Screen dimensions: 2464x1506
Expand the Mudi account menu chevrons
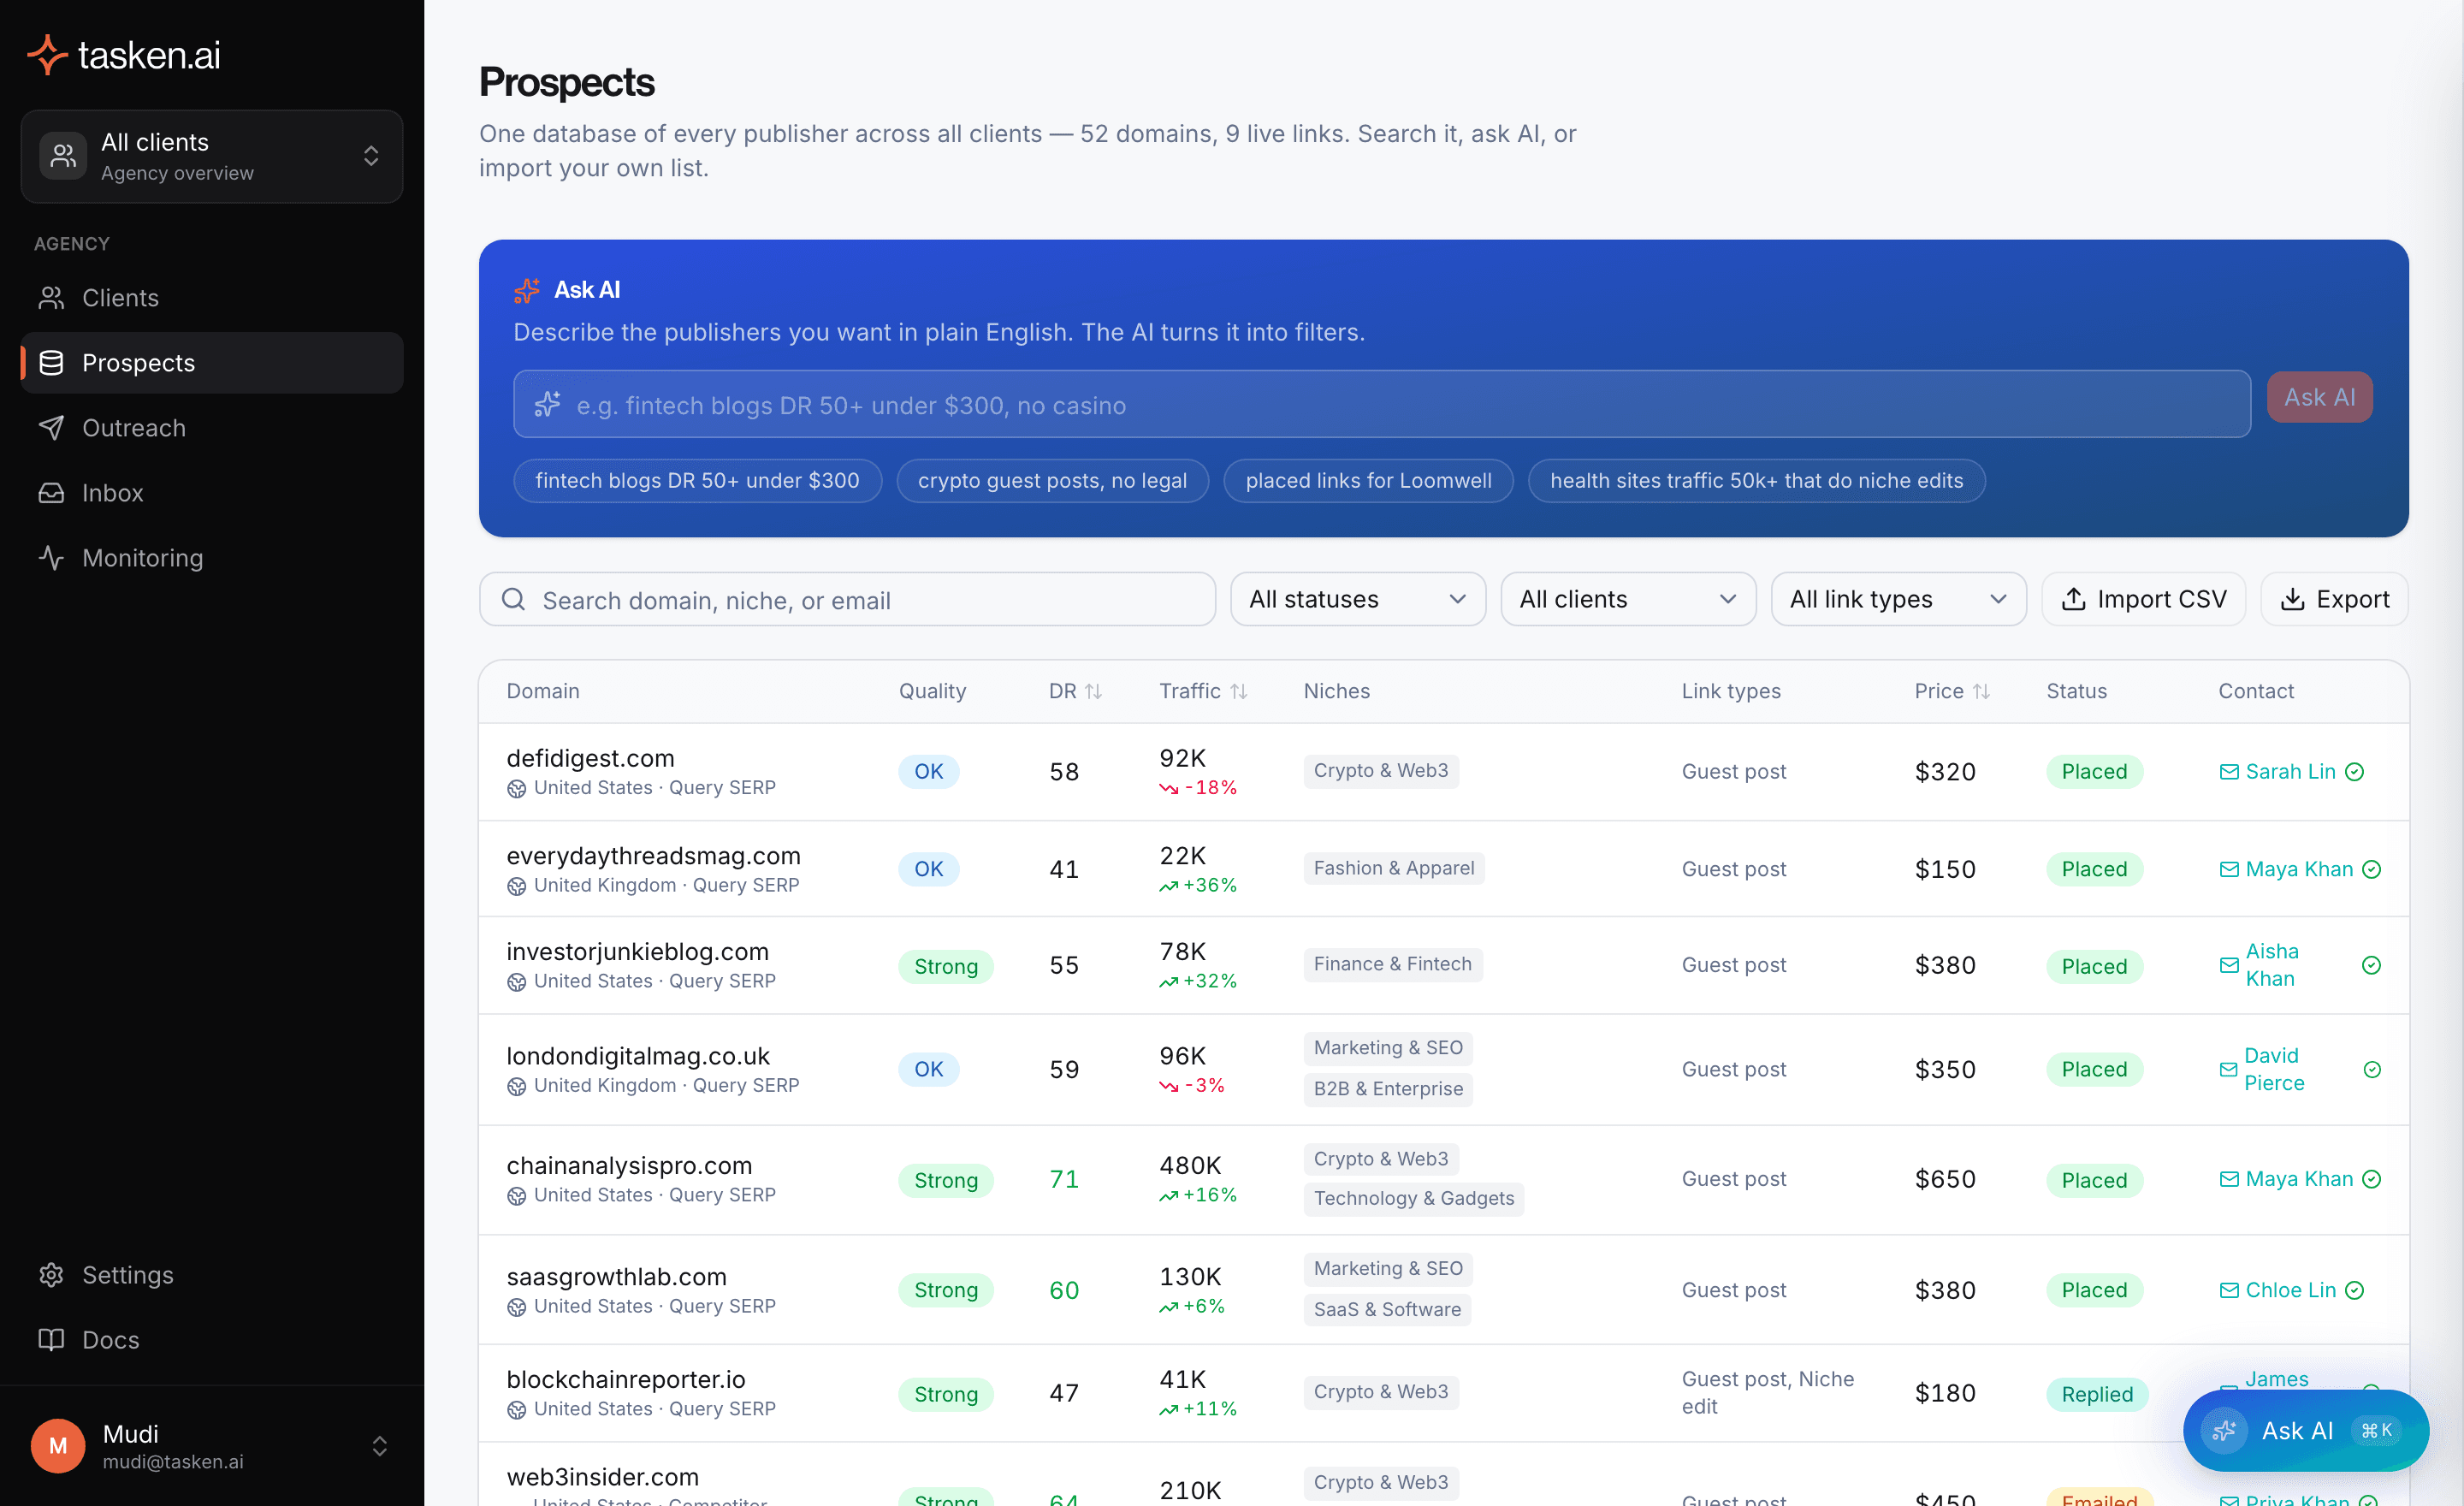(x=380, y=1446)
